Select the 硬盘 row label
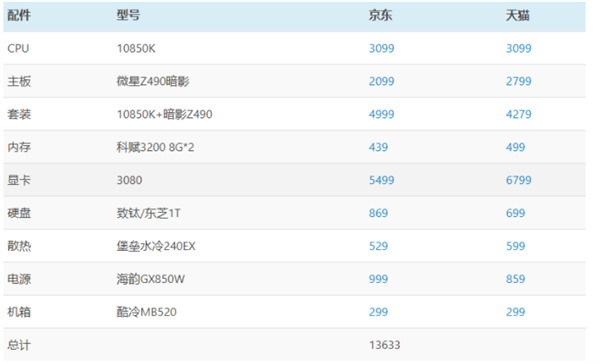The height and width of the screenshot is (364, 600). tap(19, 213)
